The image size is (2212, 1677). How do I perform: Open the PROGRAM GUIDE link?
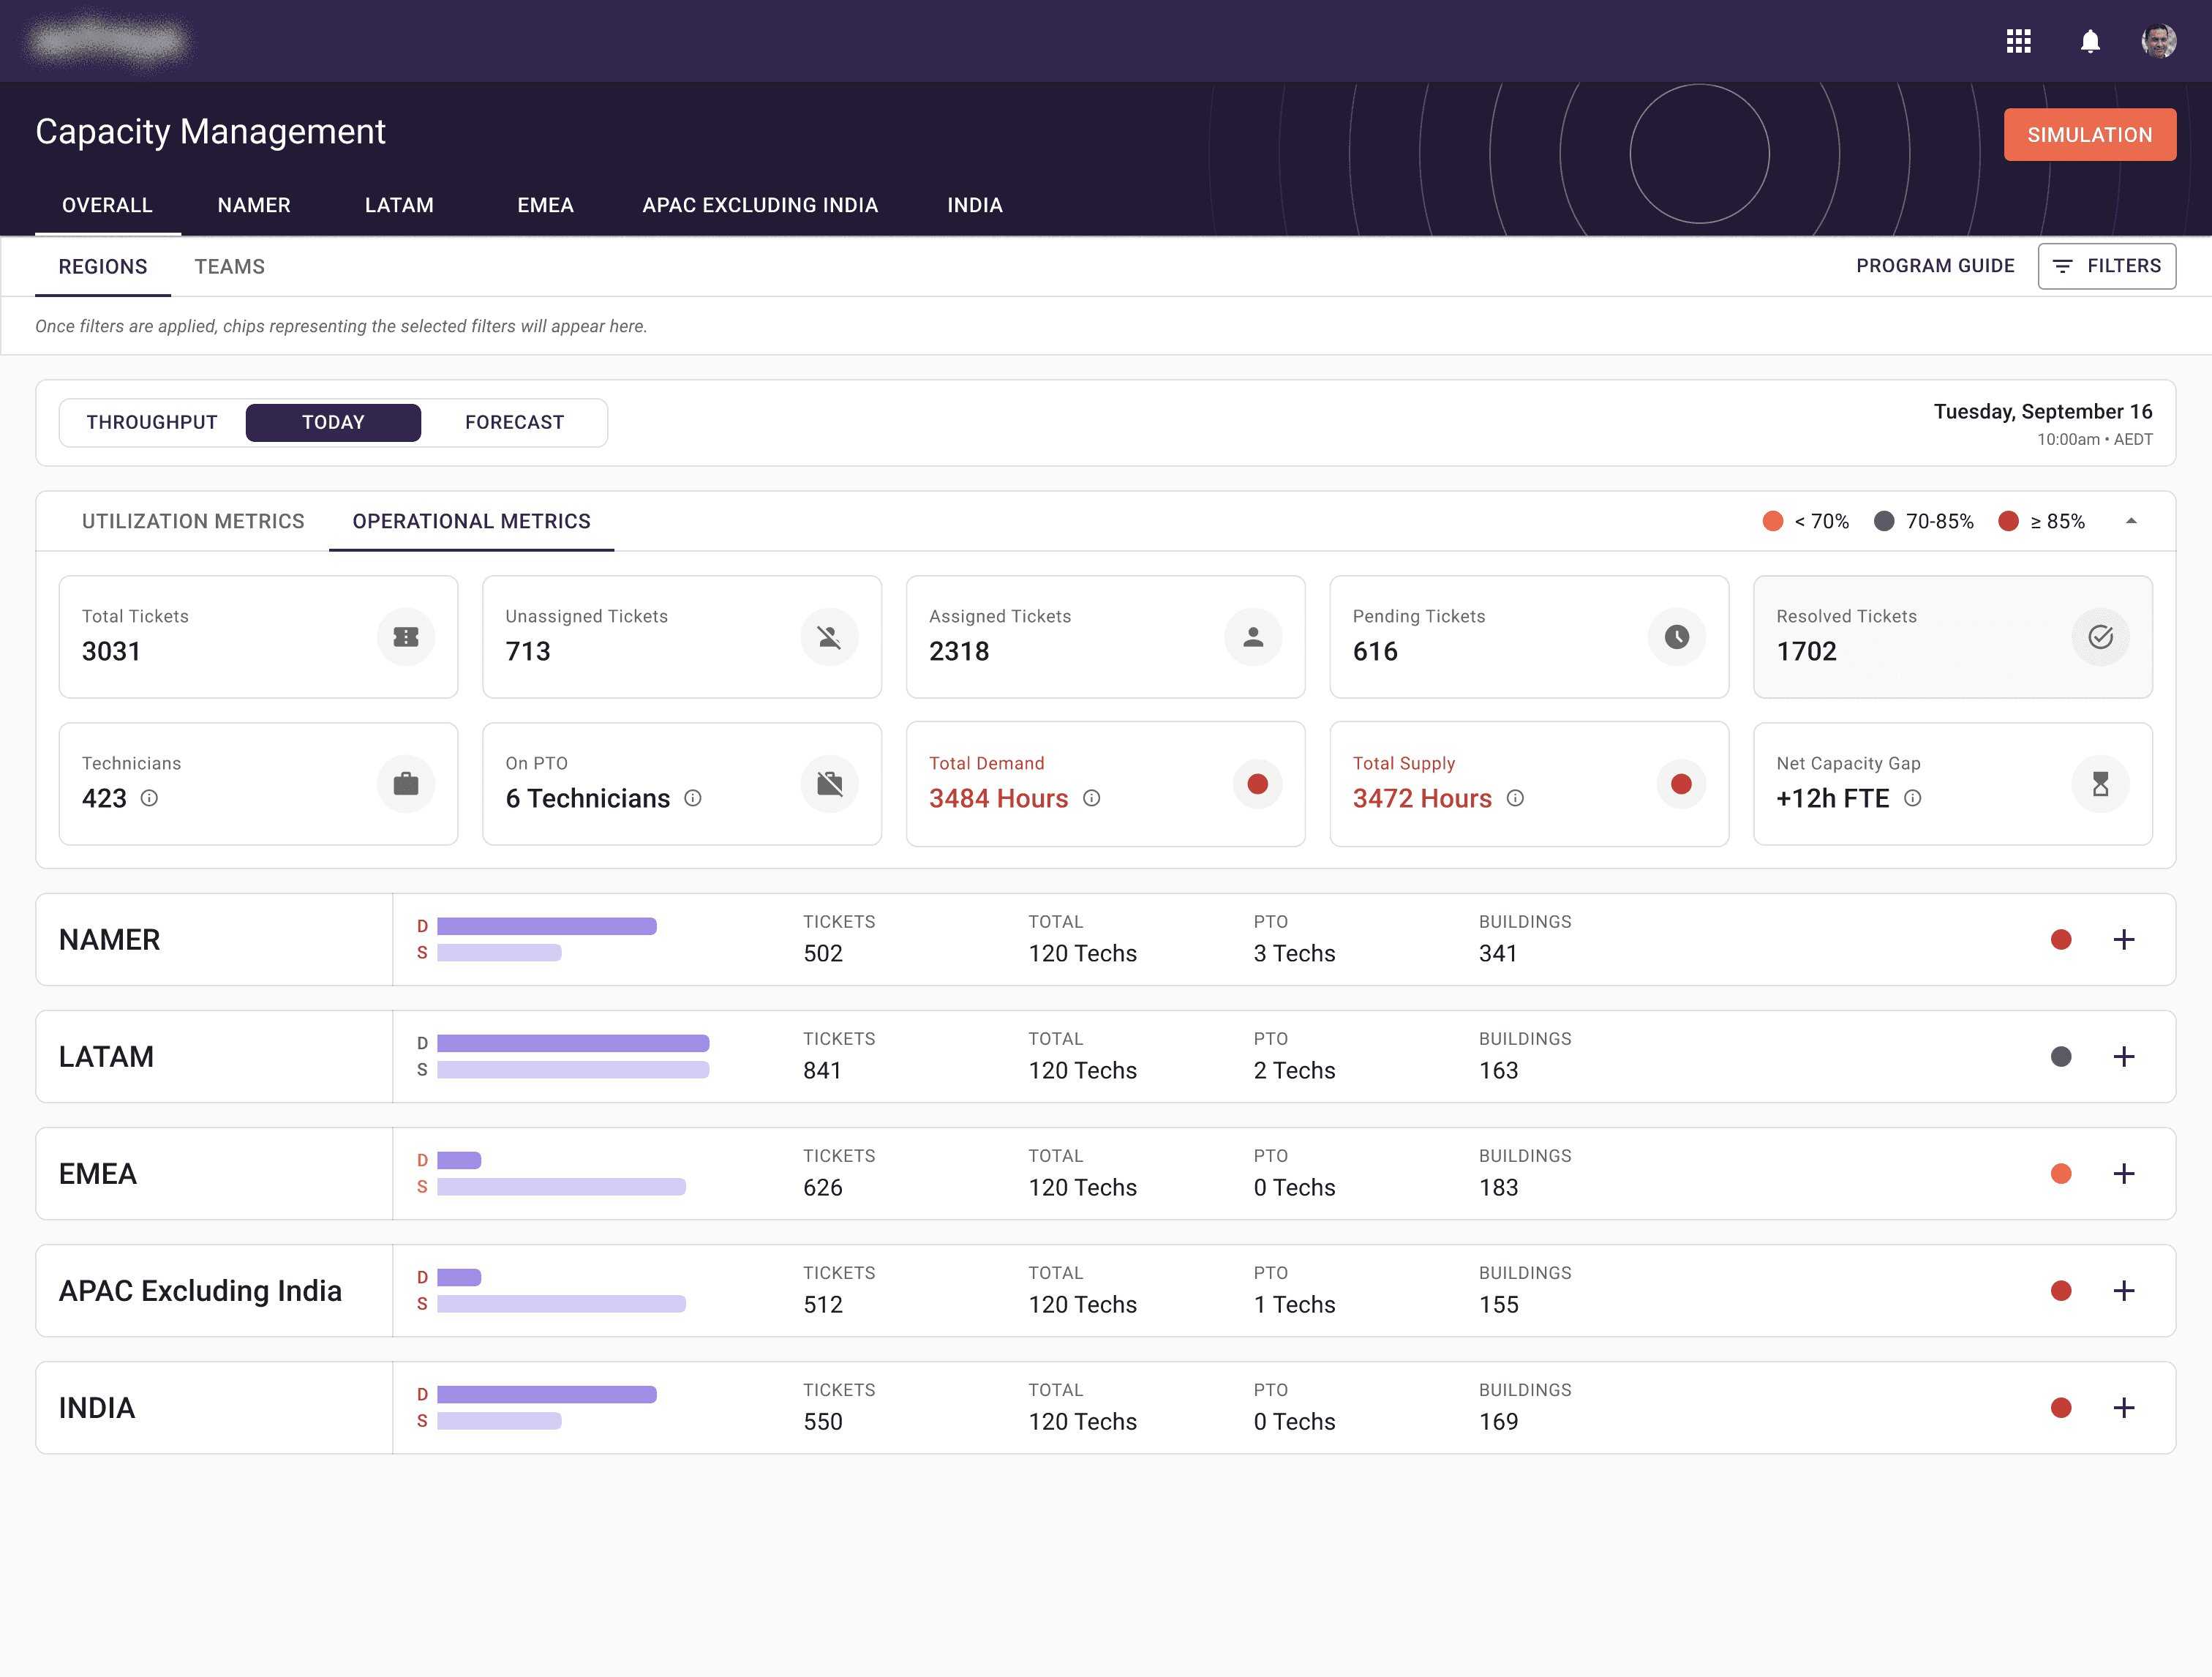tap(1935, 266)
